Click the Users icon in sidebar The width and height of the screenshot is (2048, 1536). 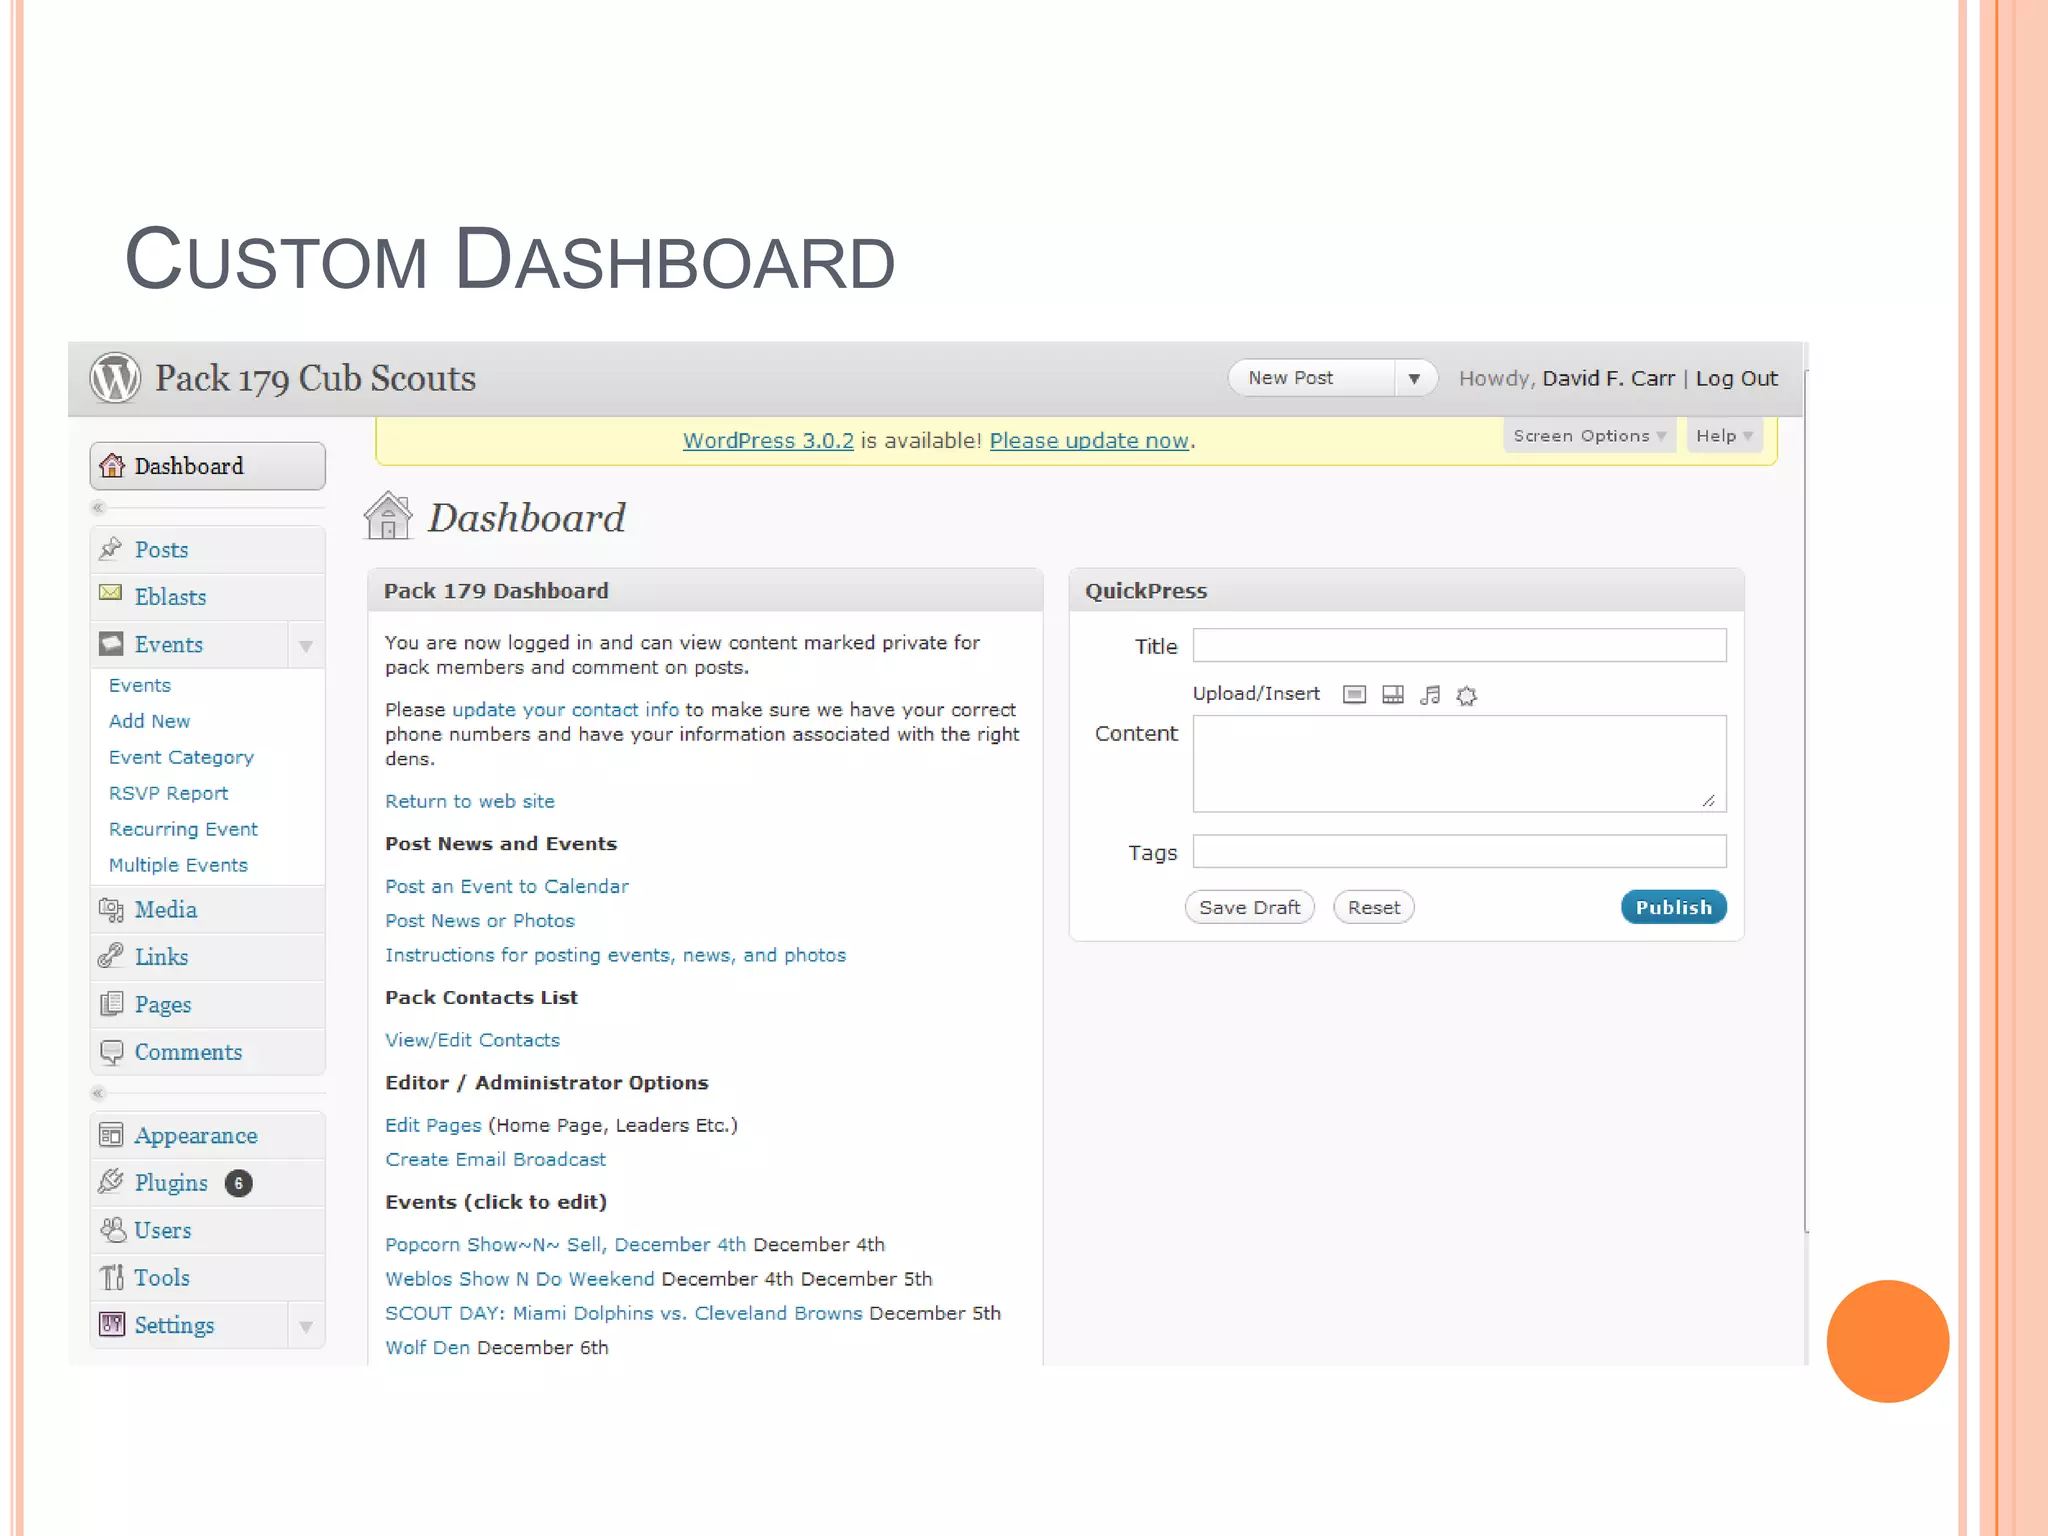[x=112, y=1229]
